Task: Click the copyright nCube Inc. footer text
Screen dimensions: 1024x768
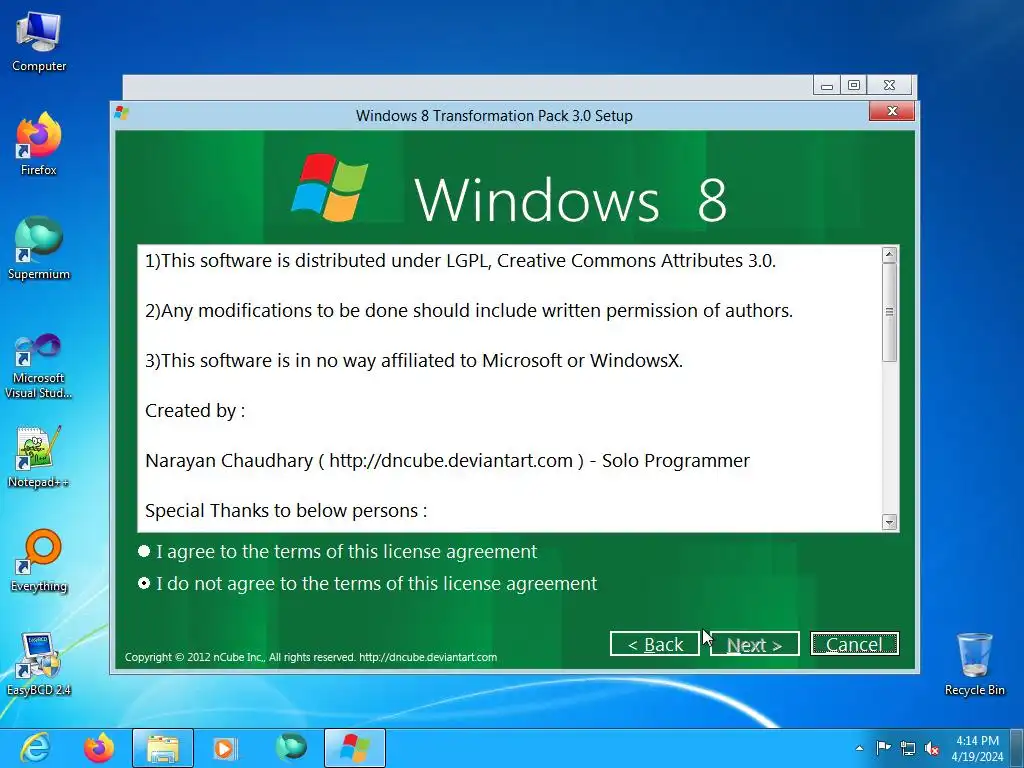Action: pyautogui.click(x=311, y=657)
